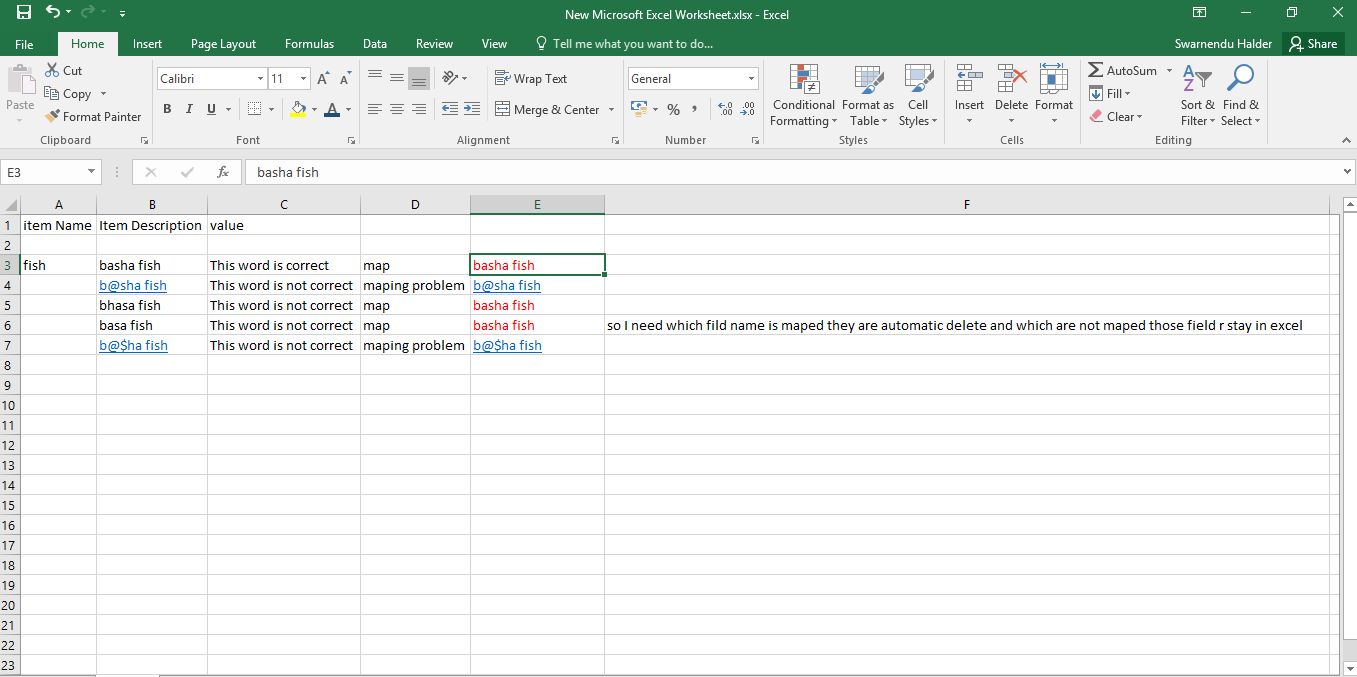Click the Increase Font Size icon
1357x677 pixels.
tap(323, 79)
